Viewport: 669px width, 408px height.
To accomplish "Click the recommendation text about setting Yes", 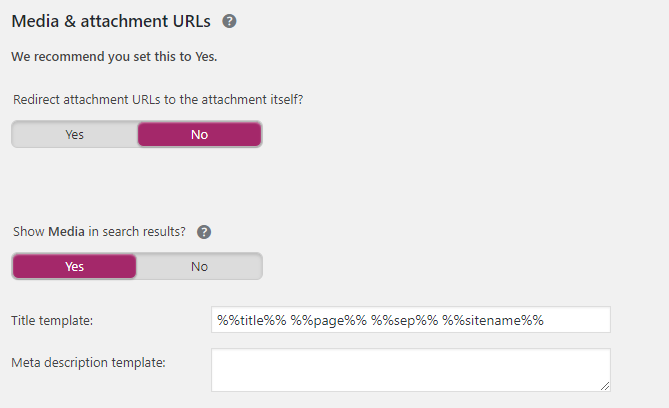I will click(114, 56).
